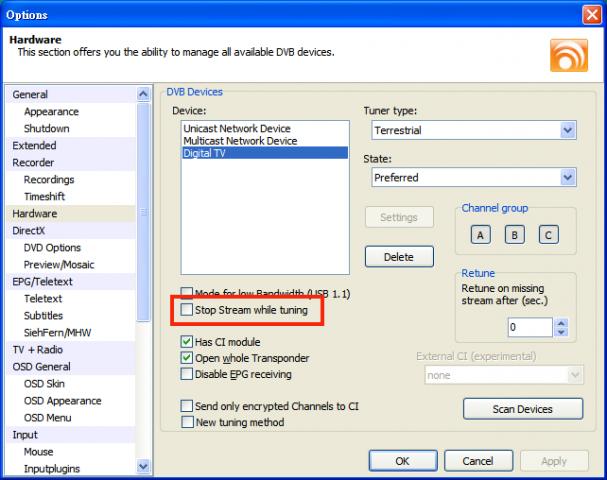Tick the New tuning method checkbox
This screenshot has width=607, height=480.
pos(187,422)
